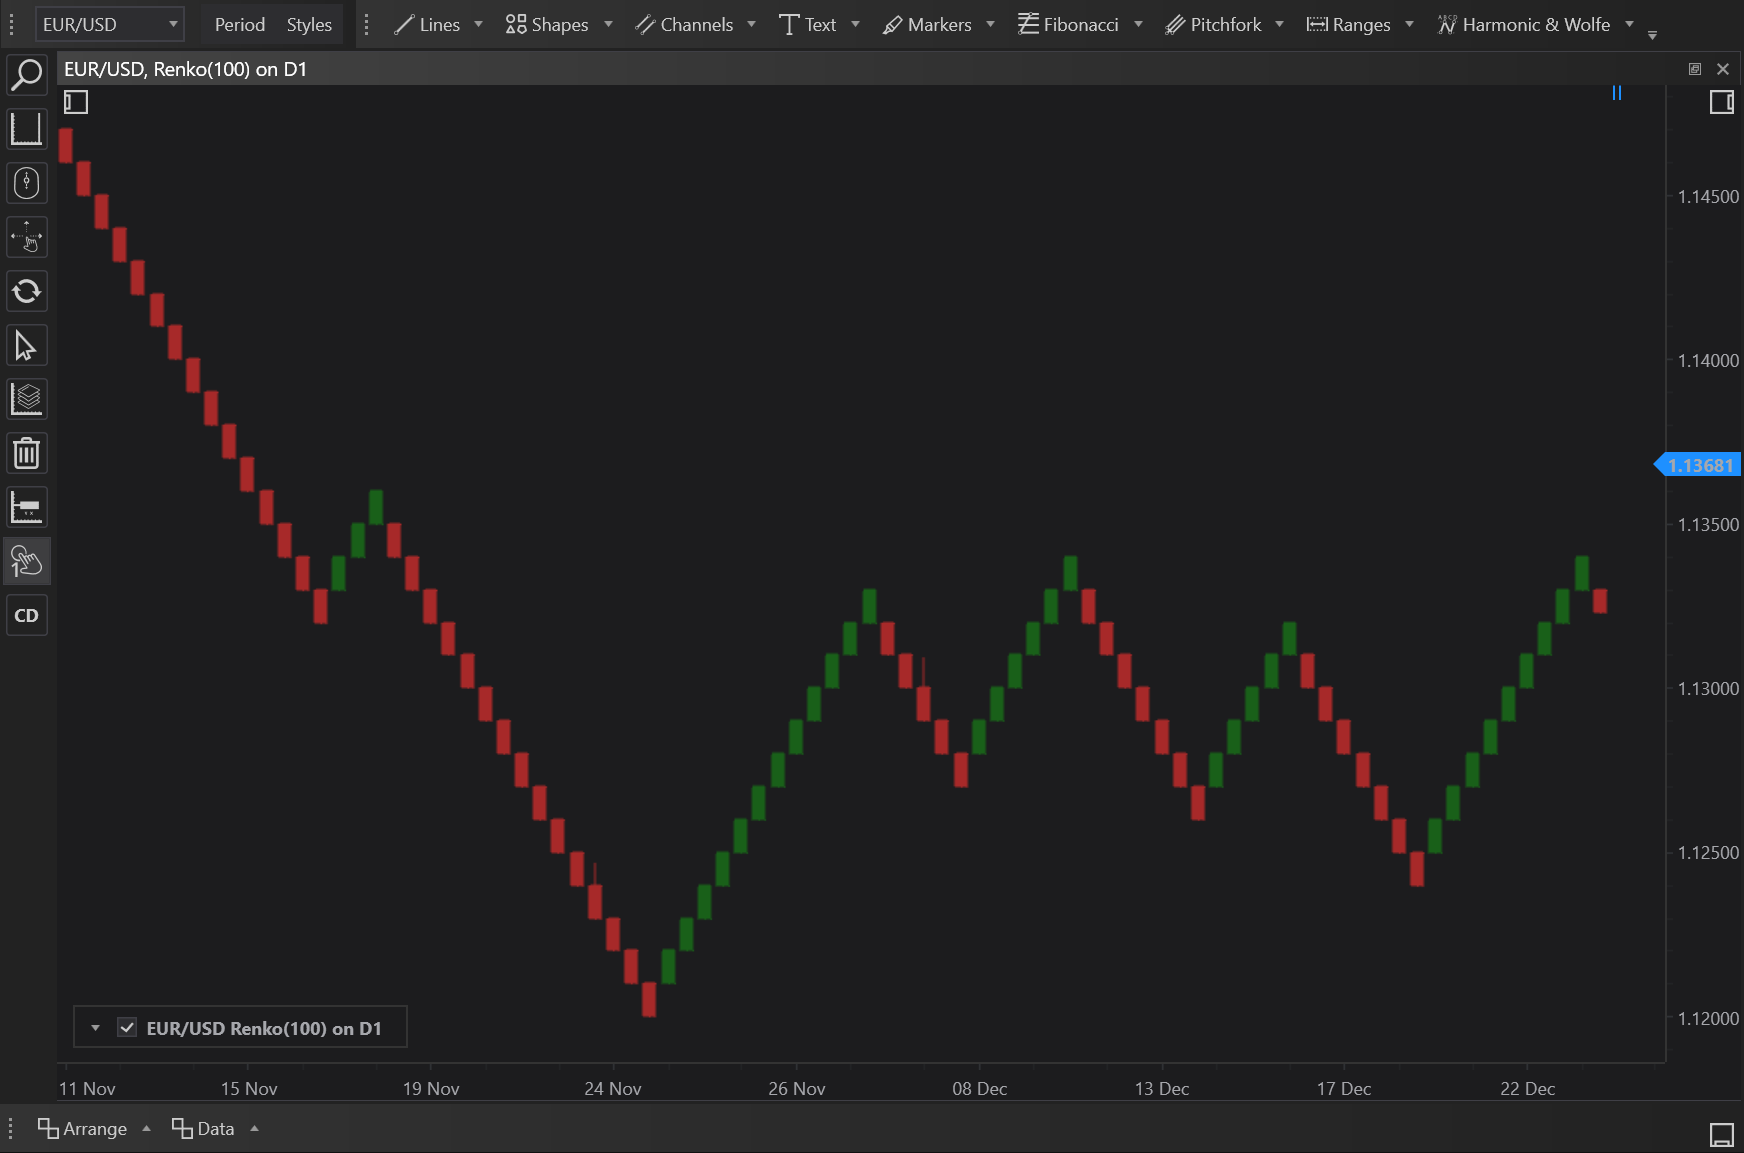Image resolution: width=1744 pixels, height=1153 pixels.
Task: Click the Data button
Action: coord(204,1129)
